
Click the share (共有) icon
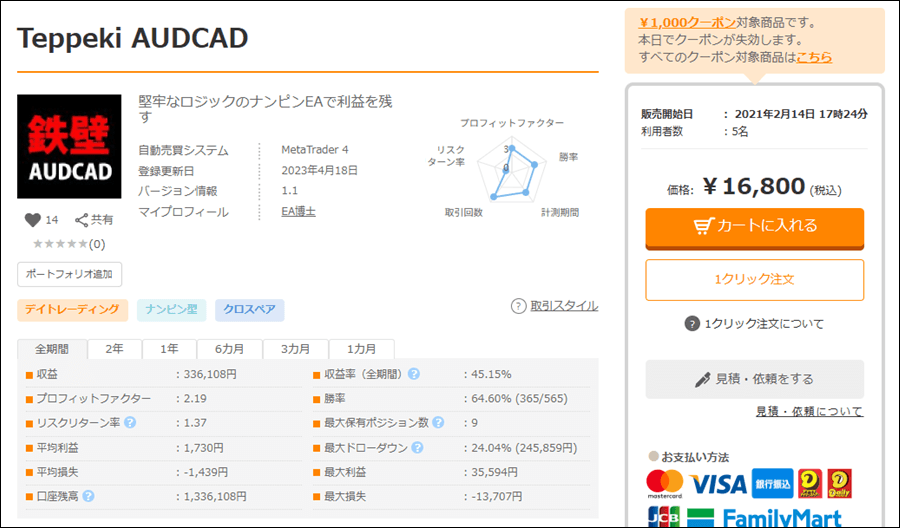click(x=82, y=220)
